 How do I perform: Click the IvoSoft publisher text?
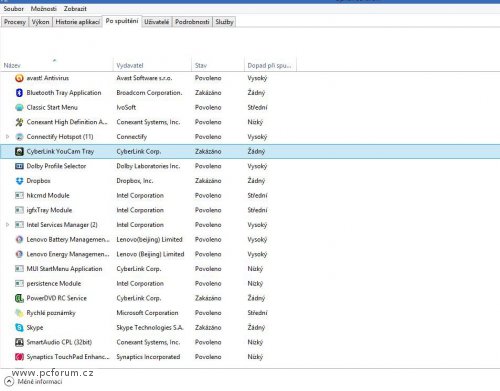click(126, 107)
